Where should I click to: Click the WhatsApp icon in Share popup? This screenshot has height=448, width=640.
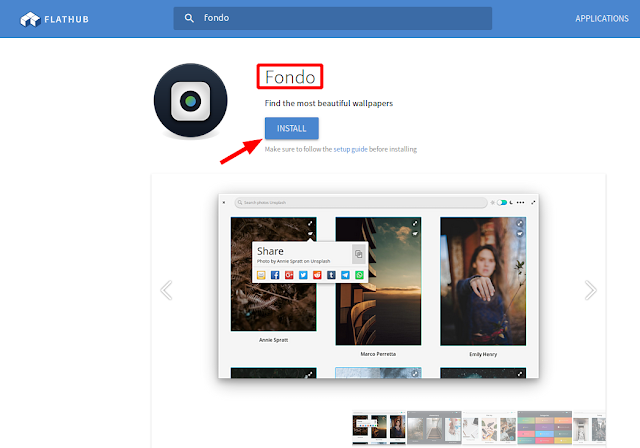(359, 275)
